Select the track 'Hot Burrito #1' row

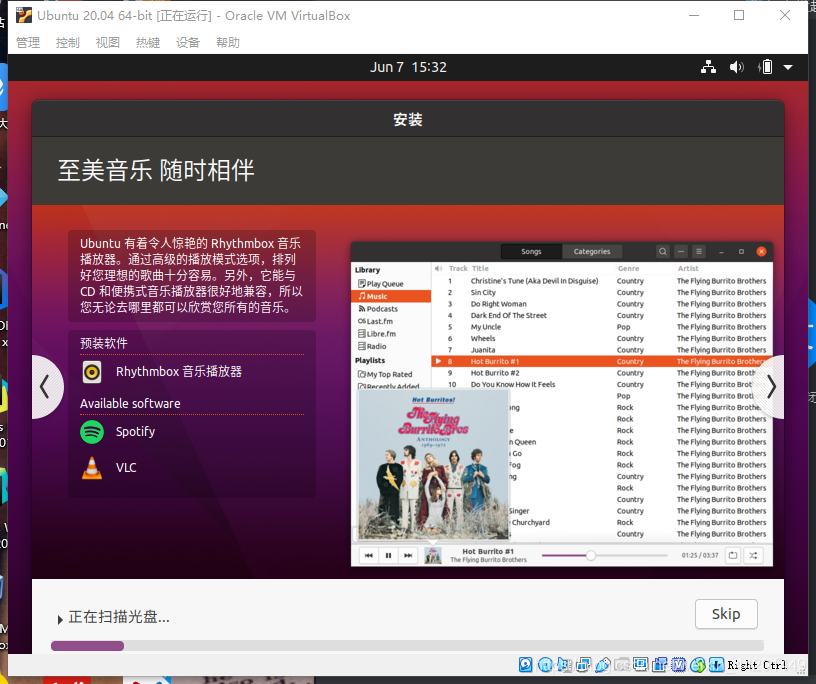(x=602, y=361)
